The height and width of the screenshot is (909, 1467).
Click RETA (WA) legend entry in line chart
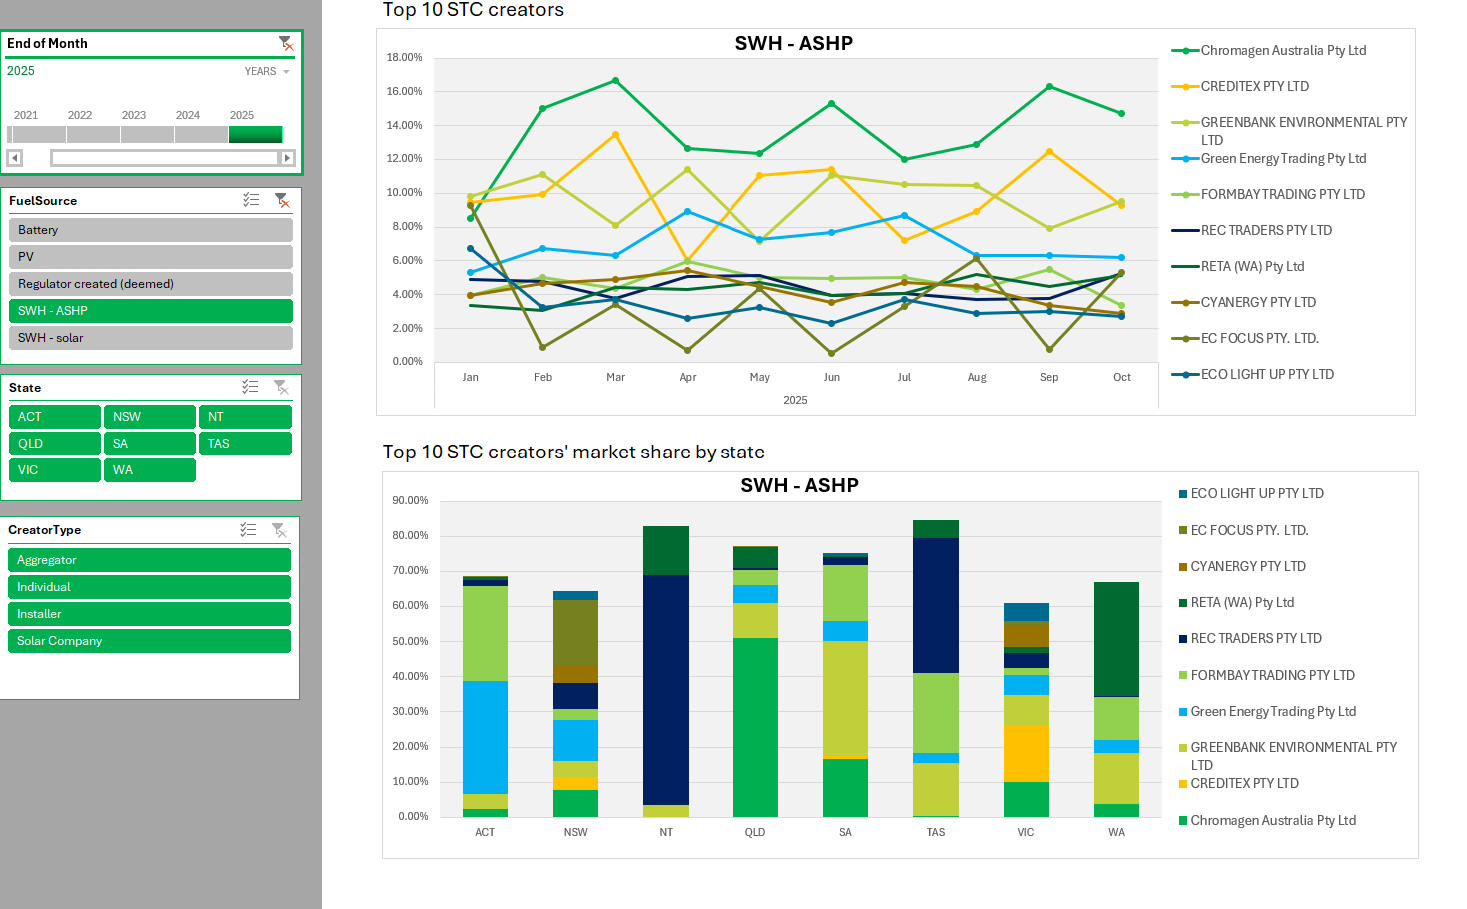click(x=1238, y=267)
